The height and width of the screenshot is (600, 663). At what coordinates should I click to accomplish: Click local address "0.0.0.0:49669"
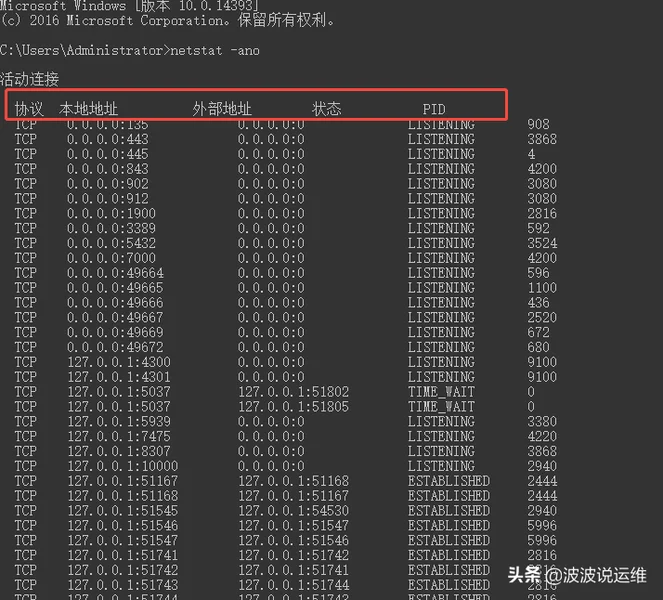pyautogui.click(x=115, y=332)
